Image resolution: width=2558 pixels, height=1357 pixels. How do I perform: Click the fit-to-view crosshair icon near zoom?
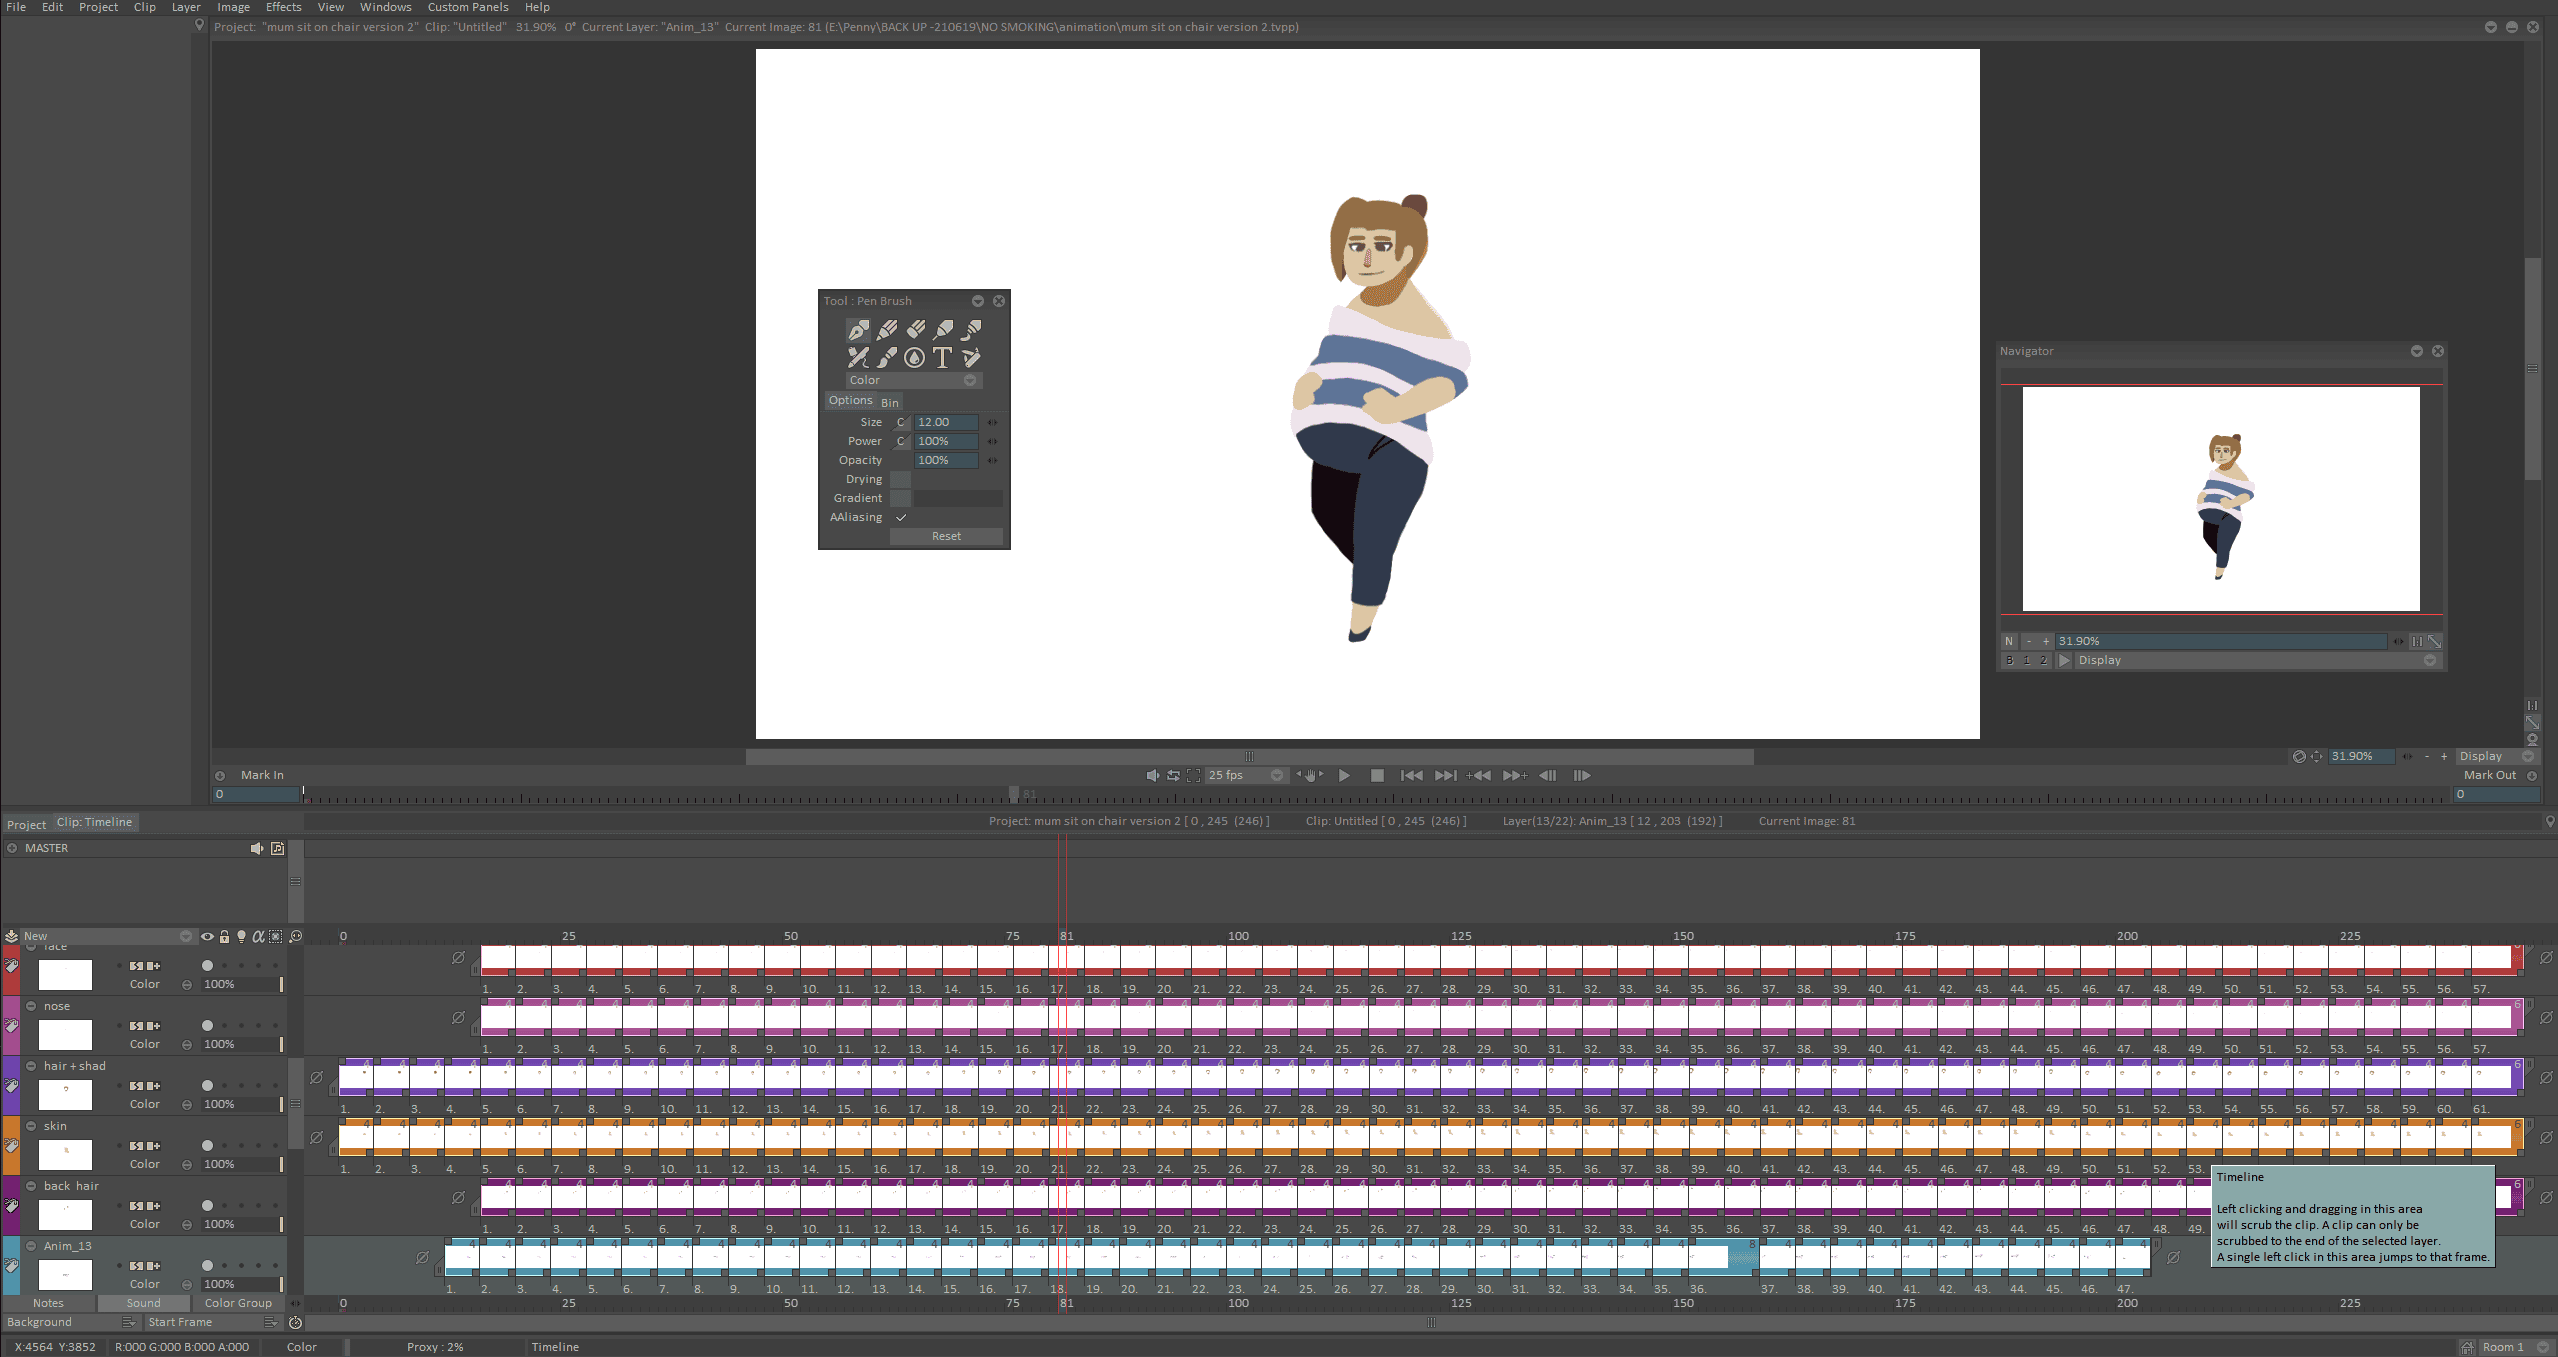(x=2316, y=757)
